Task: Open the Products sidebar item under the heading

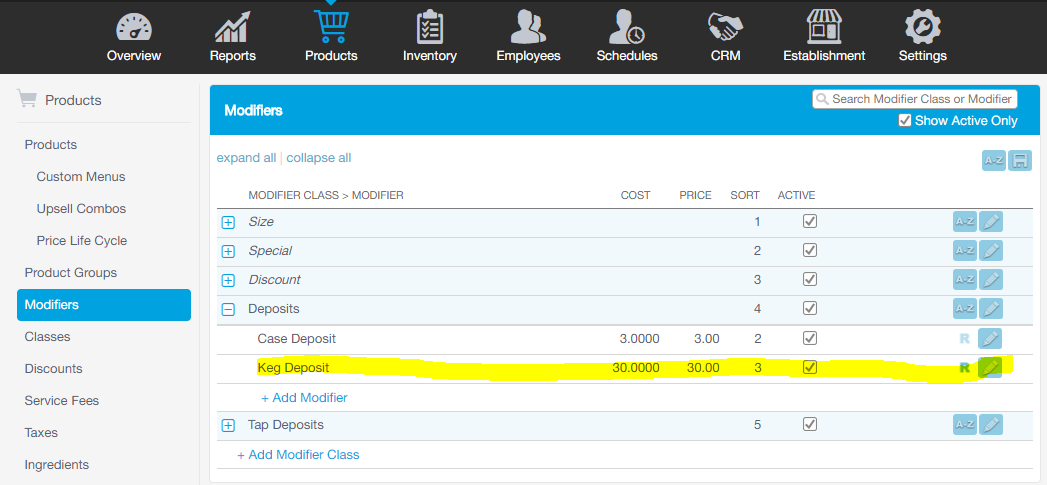Action: (51, 145)
